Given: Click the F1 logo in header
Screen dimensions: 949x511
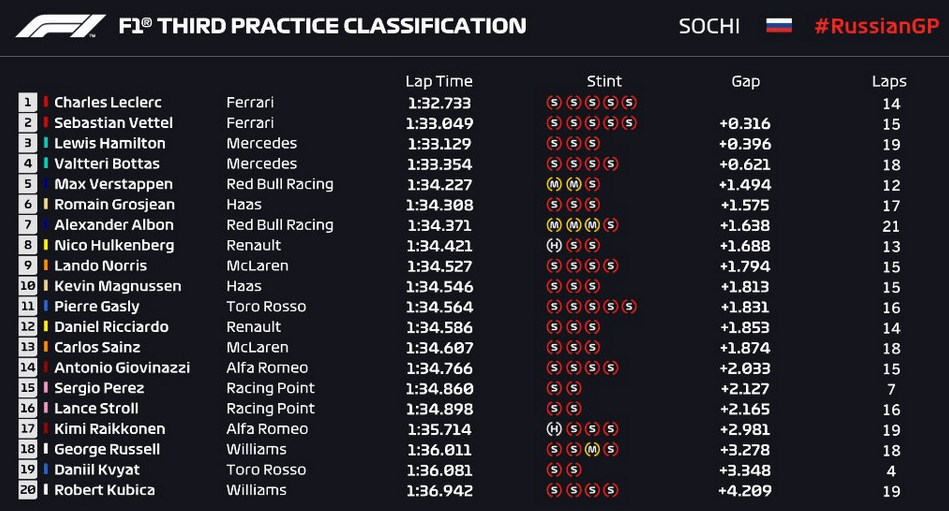Looking at the screenshot, I should [61, 26].
